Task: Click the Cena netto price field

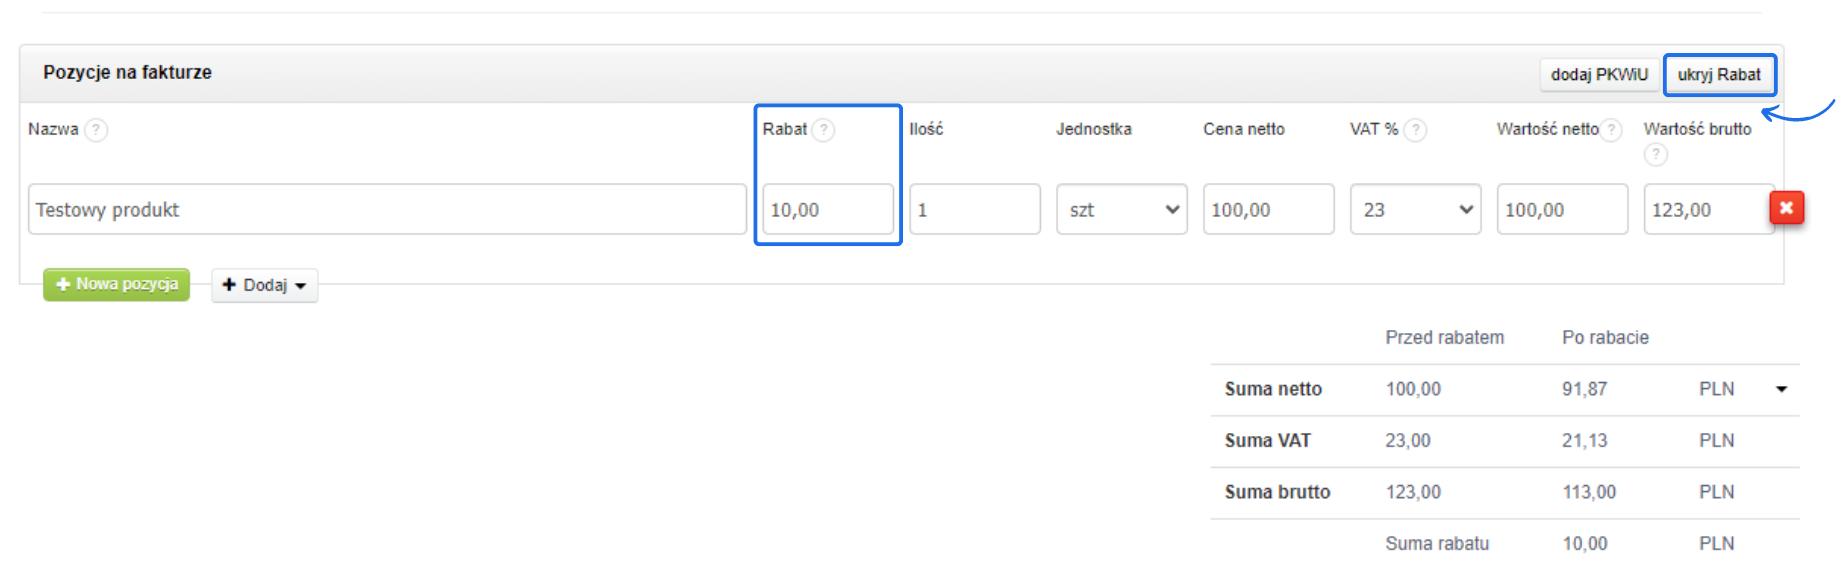Action: (x=1268, y=210)
